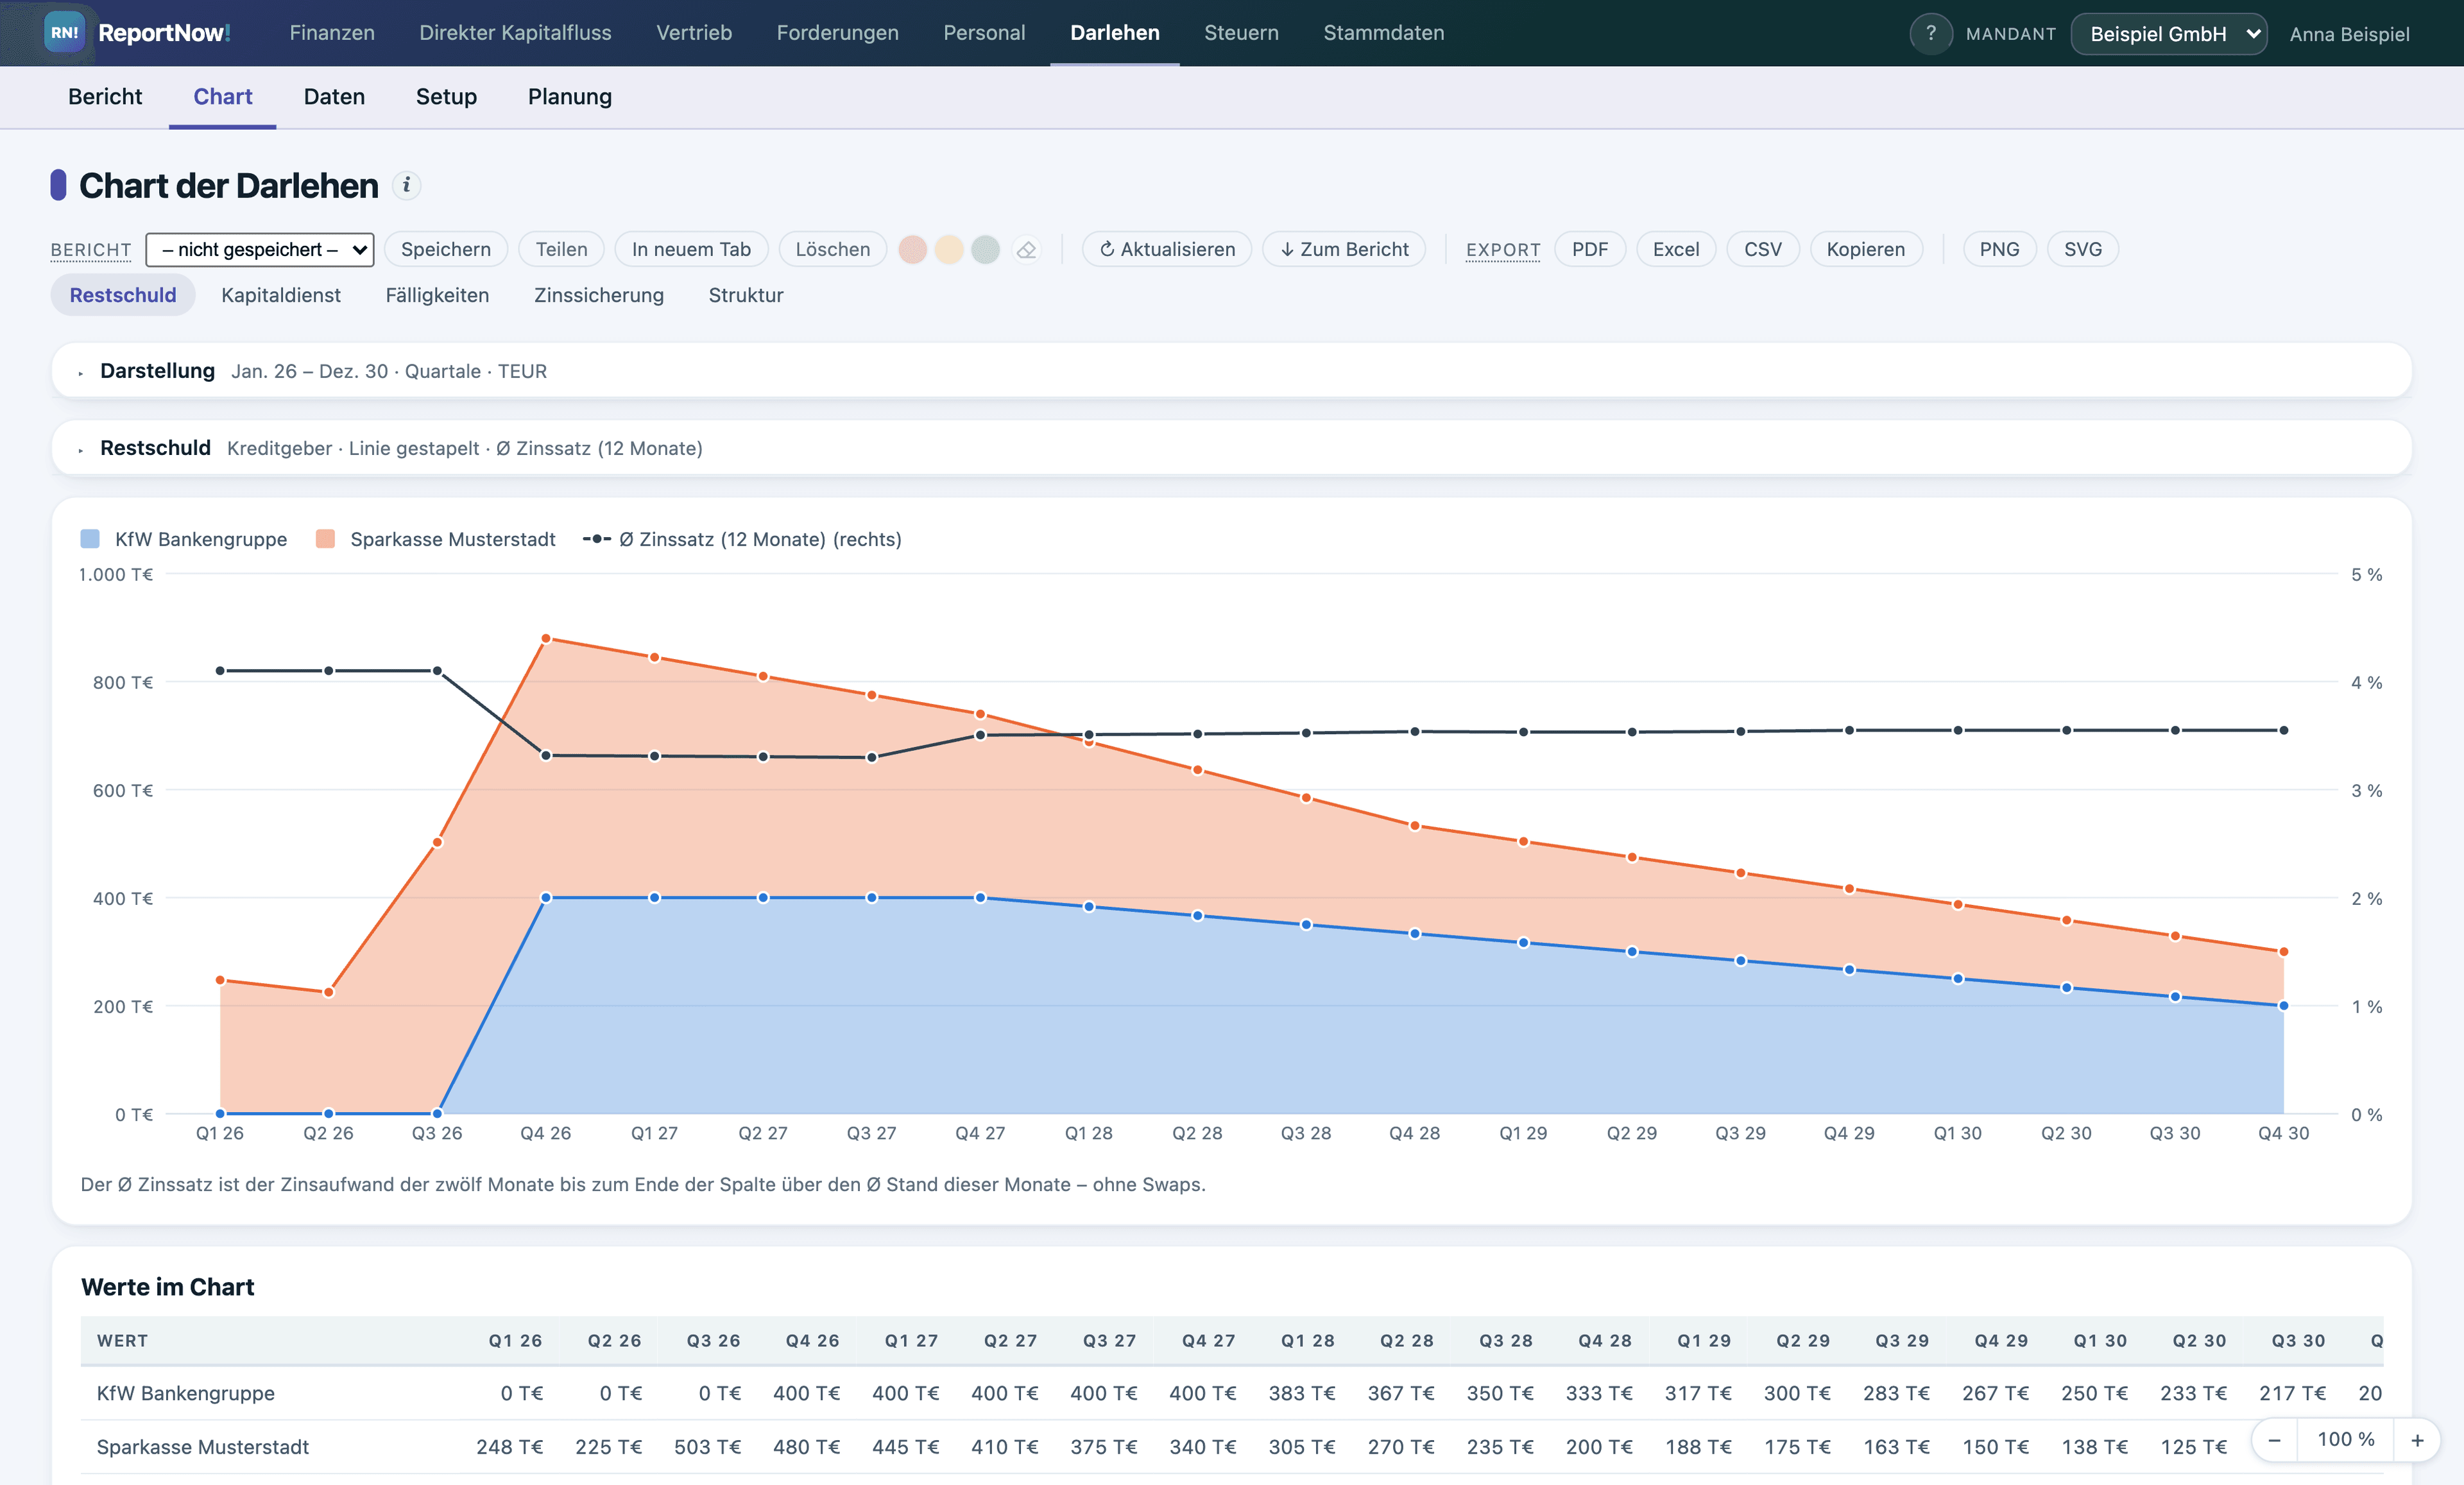Pick the red color swatch

(x=912, y=250)
